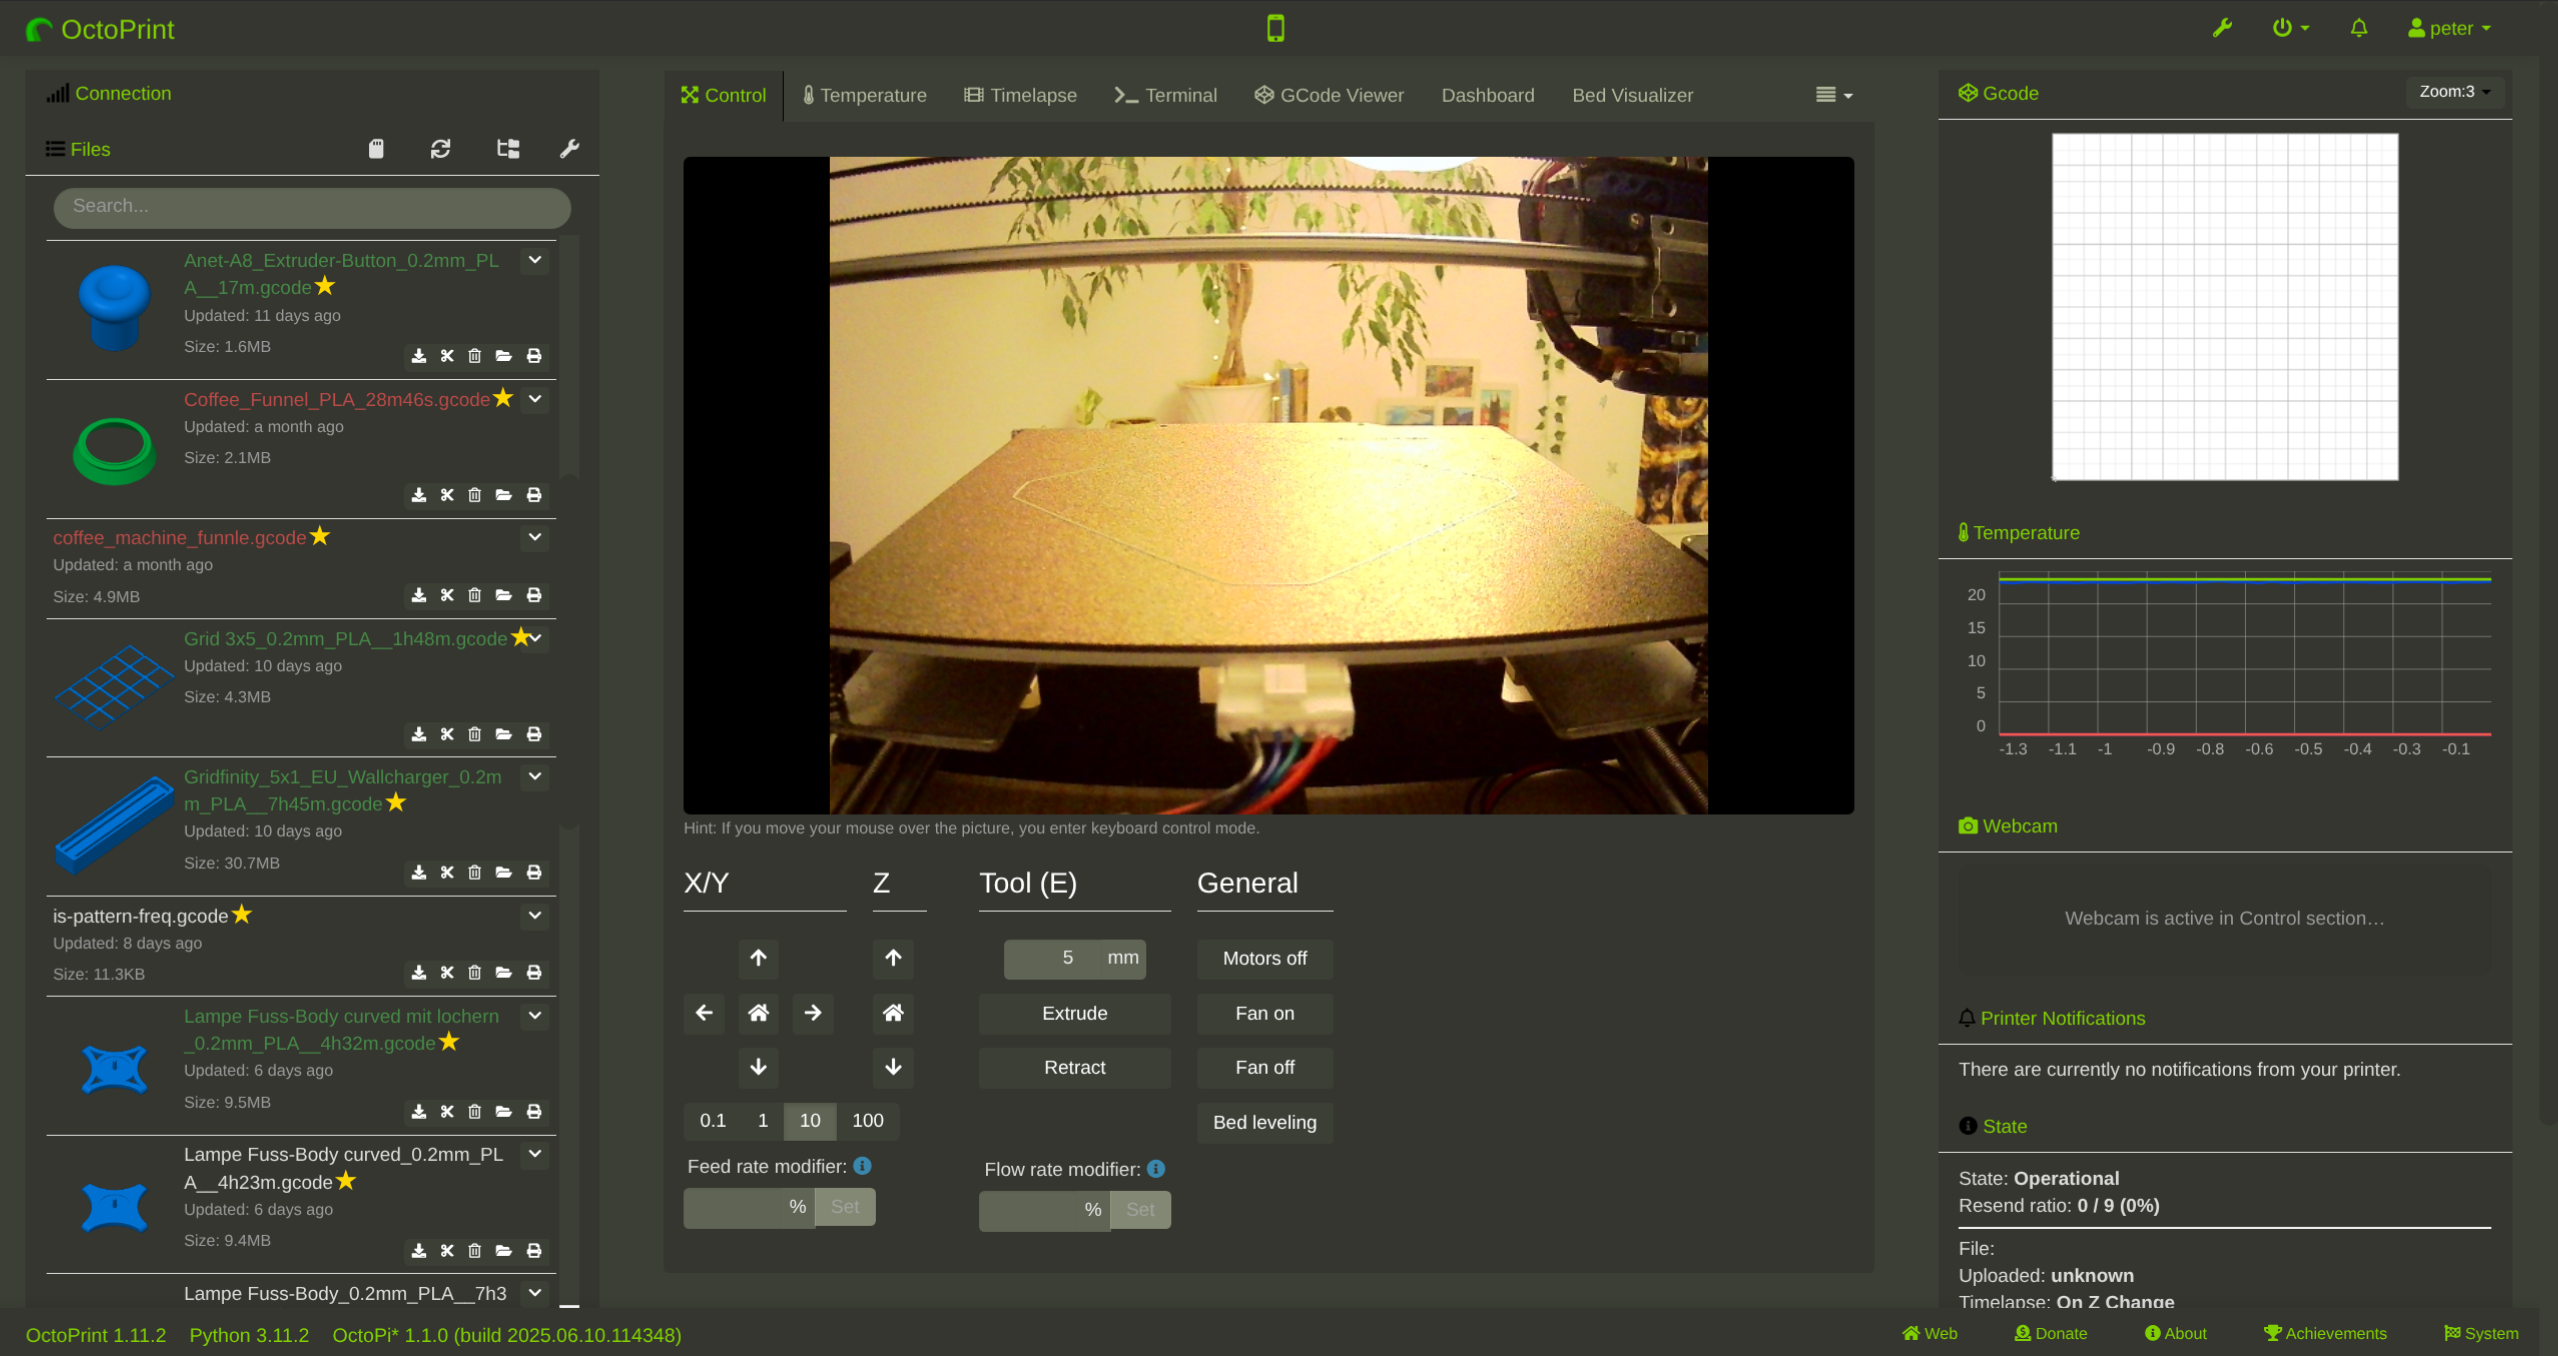
Task: Home the X/Y axes
Action: [x=758, y=1013]
